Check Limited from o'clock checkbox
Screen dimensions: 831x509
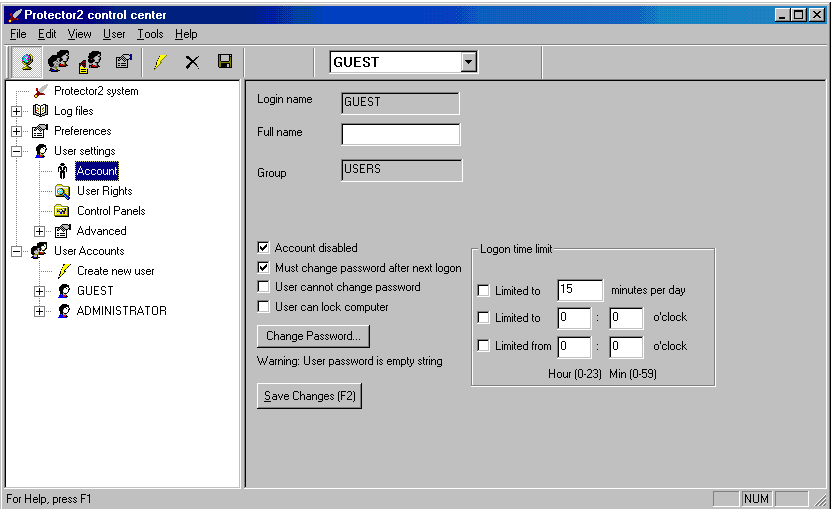point(483,346)
